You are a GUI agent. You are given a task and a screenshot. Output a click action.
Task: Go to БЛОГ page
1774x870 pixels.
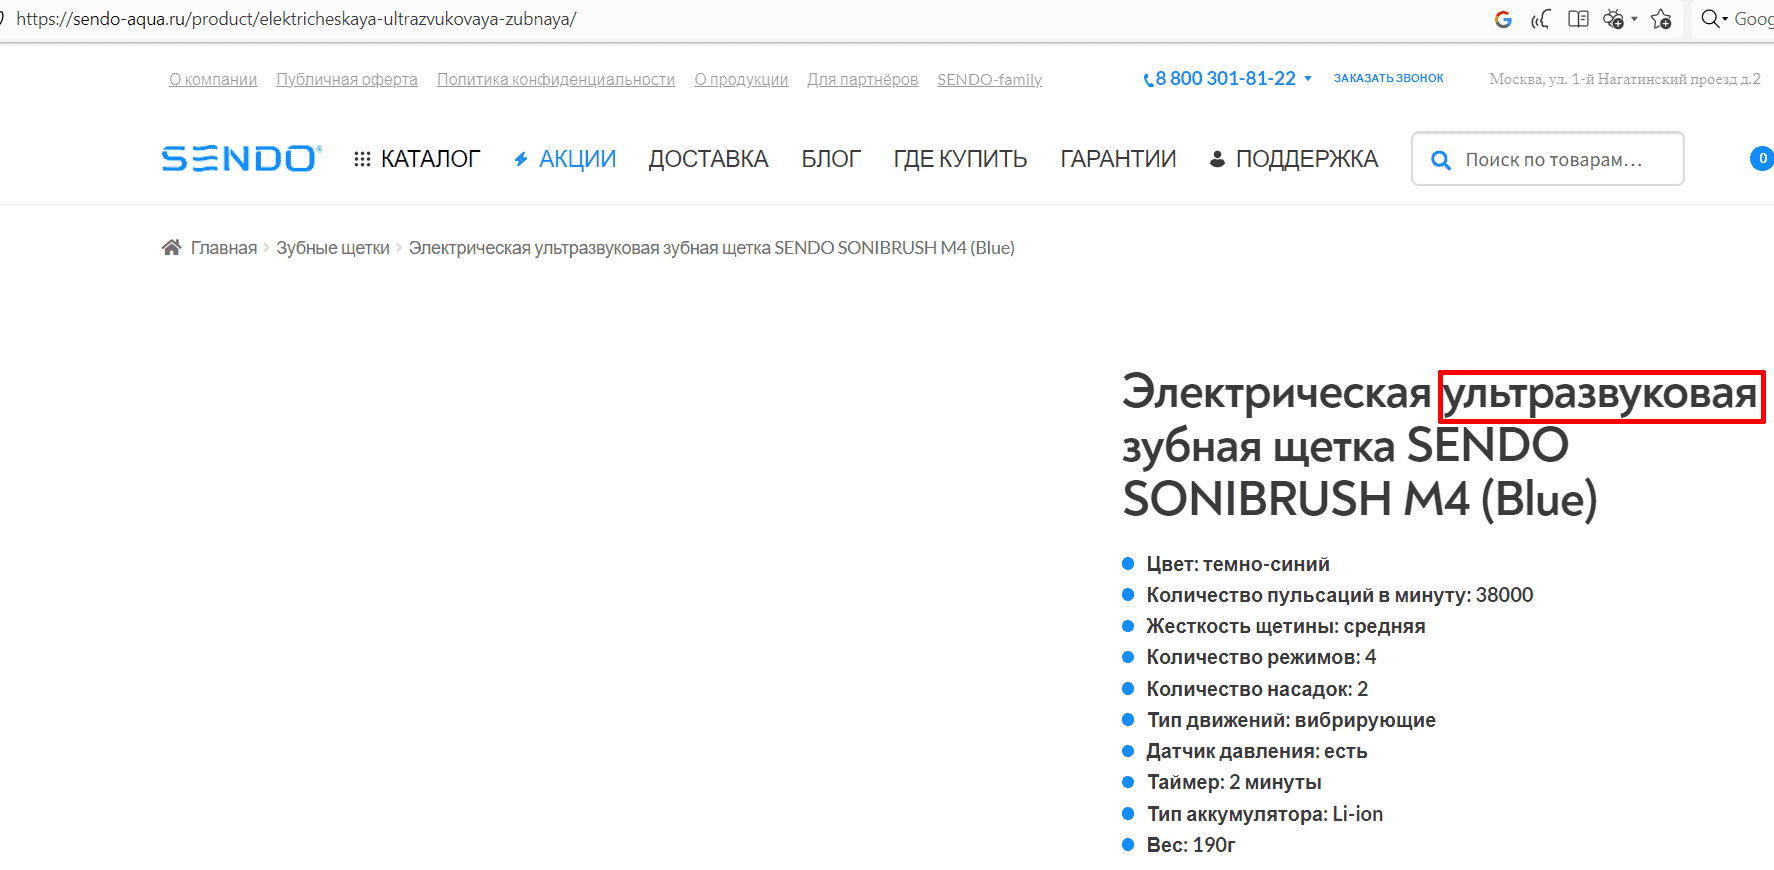pyautogui.click(x=831, y=159)
